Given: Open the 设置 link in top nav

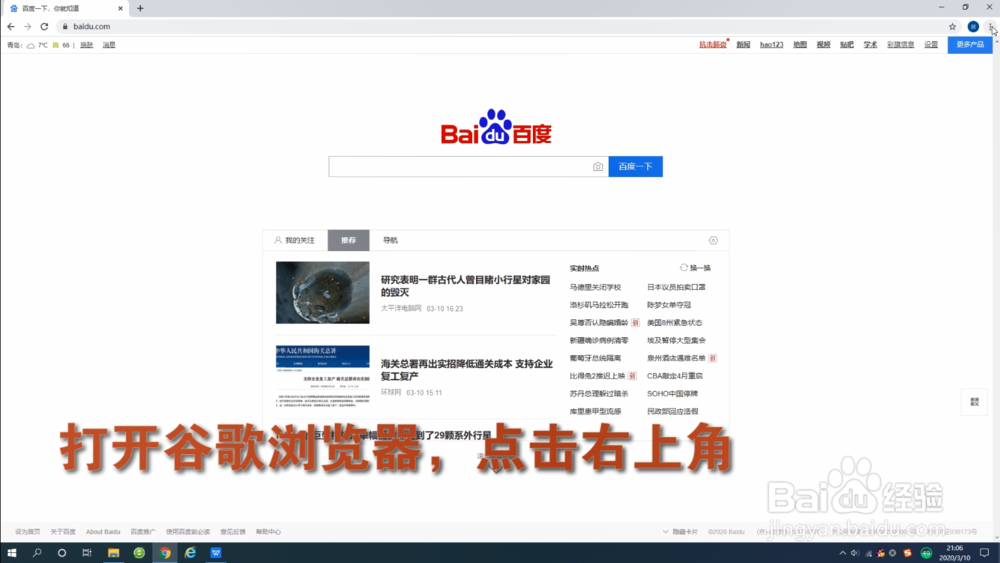Looking at the screenshot, I should pos(931,45).
